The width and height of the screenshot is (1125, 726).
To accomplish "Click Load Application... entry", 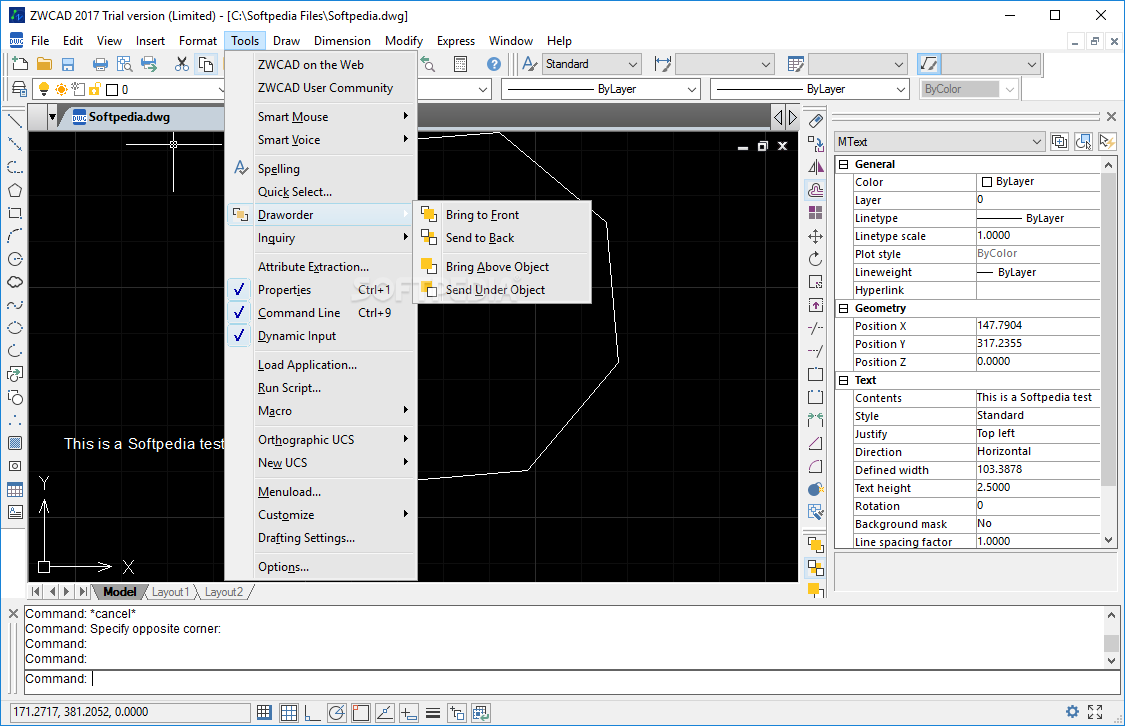I will tap(321, 364).
